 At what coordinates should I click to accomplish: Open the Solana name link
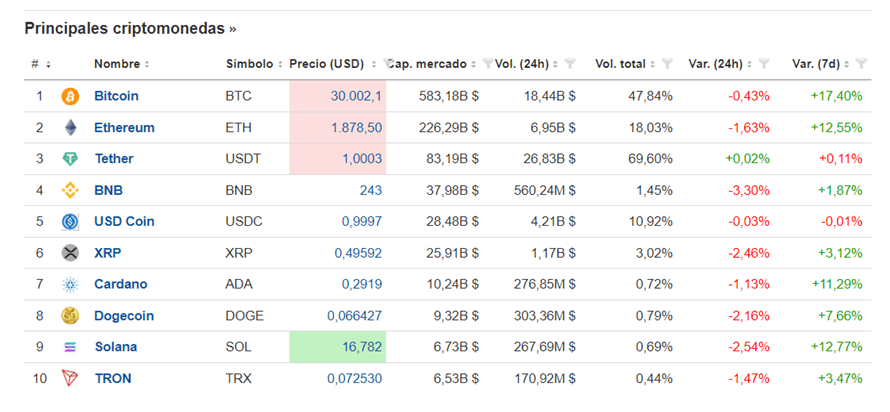[x=116, y=347]
